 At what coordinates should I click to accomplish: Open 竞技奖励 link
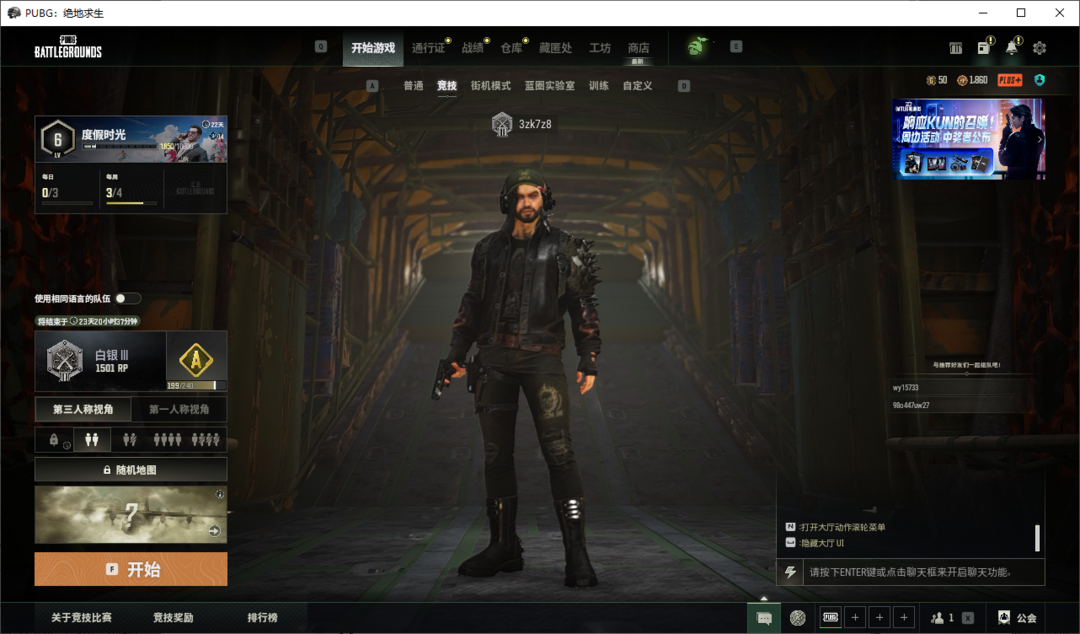tap(173, 617)
